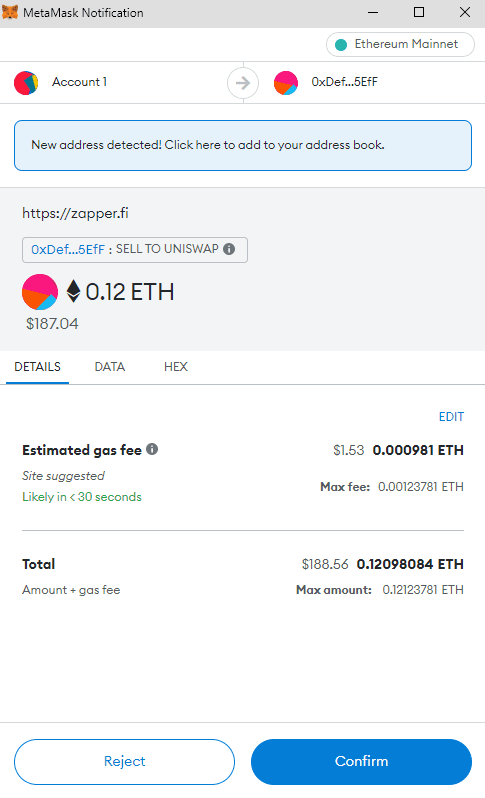
Task: Maximize the MetaMask Notification window
Action: 418,12
